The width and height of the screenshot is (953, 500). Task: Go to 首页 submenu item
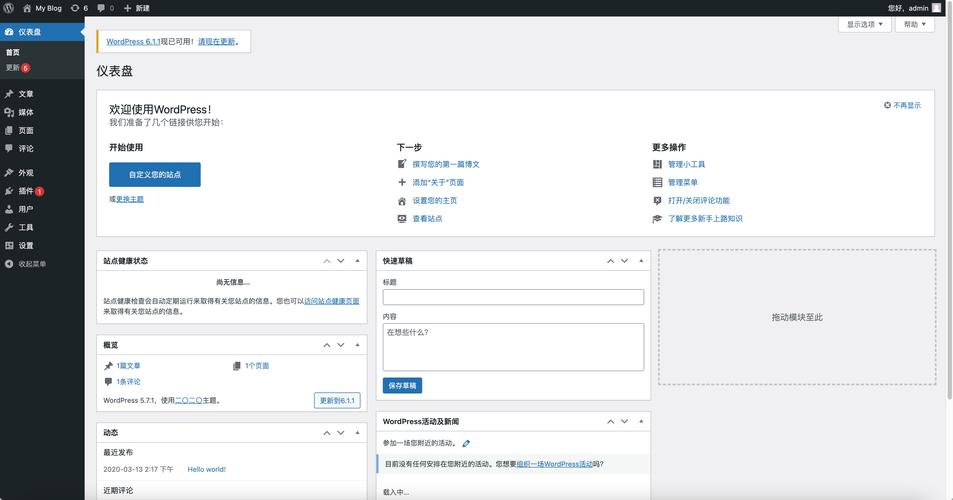click(13, 52)
